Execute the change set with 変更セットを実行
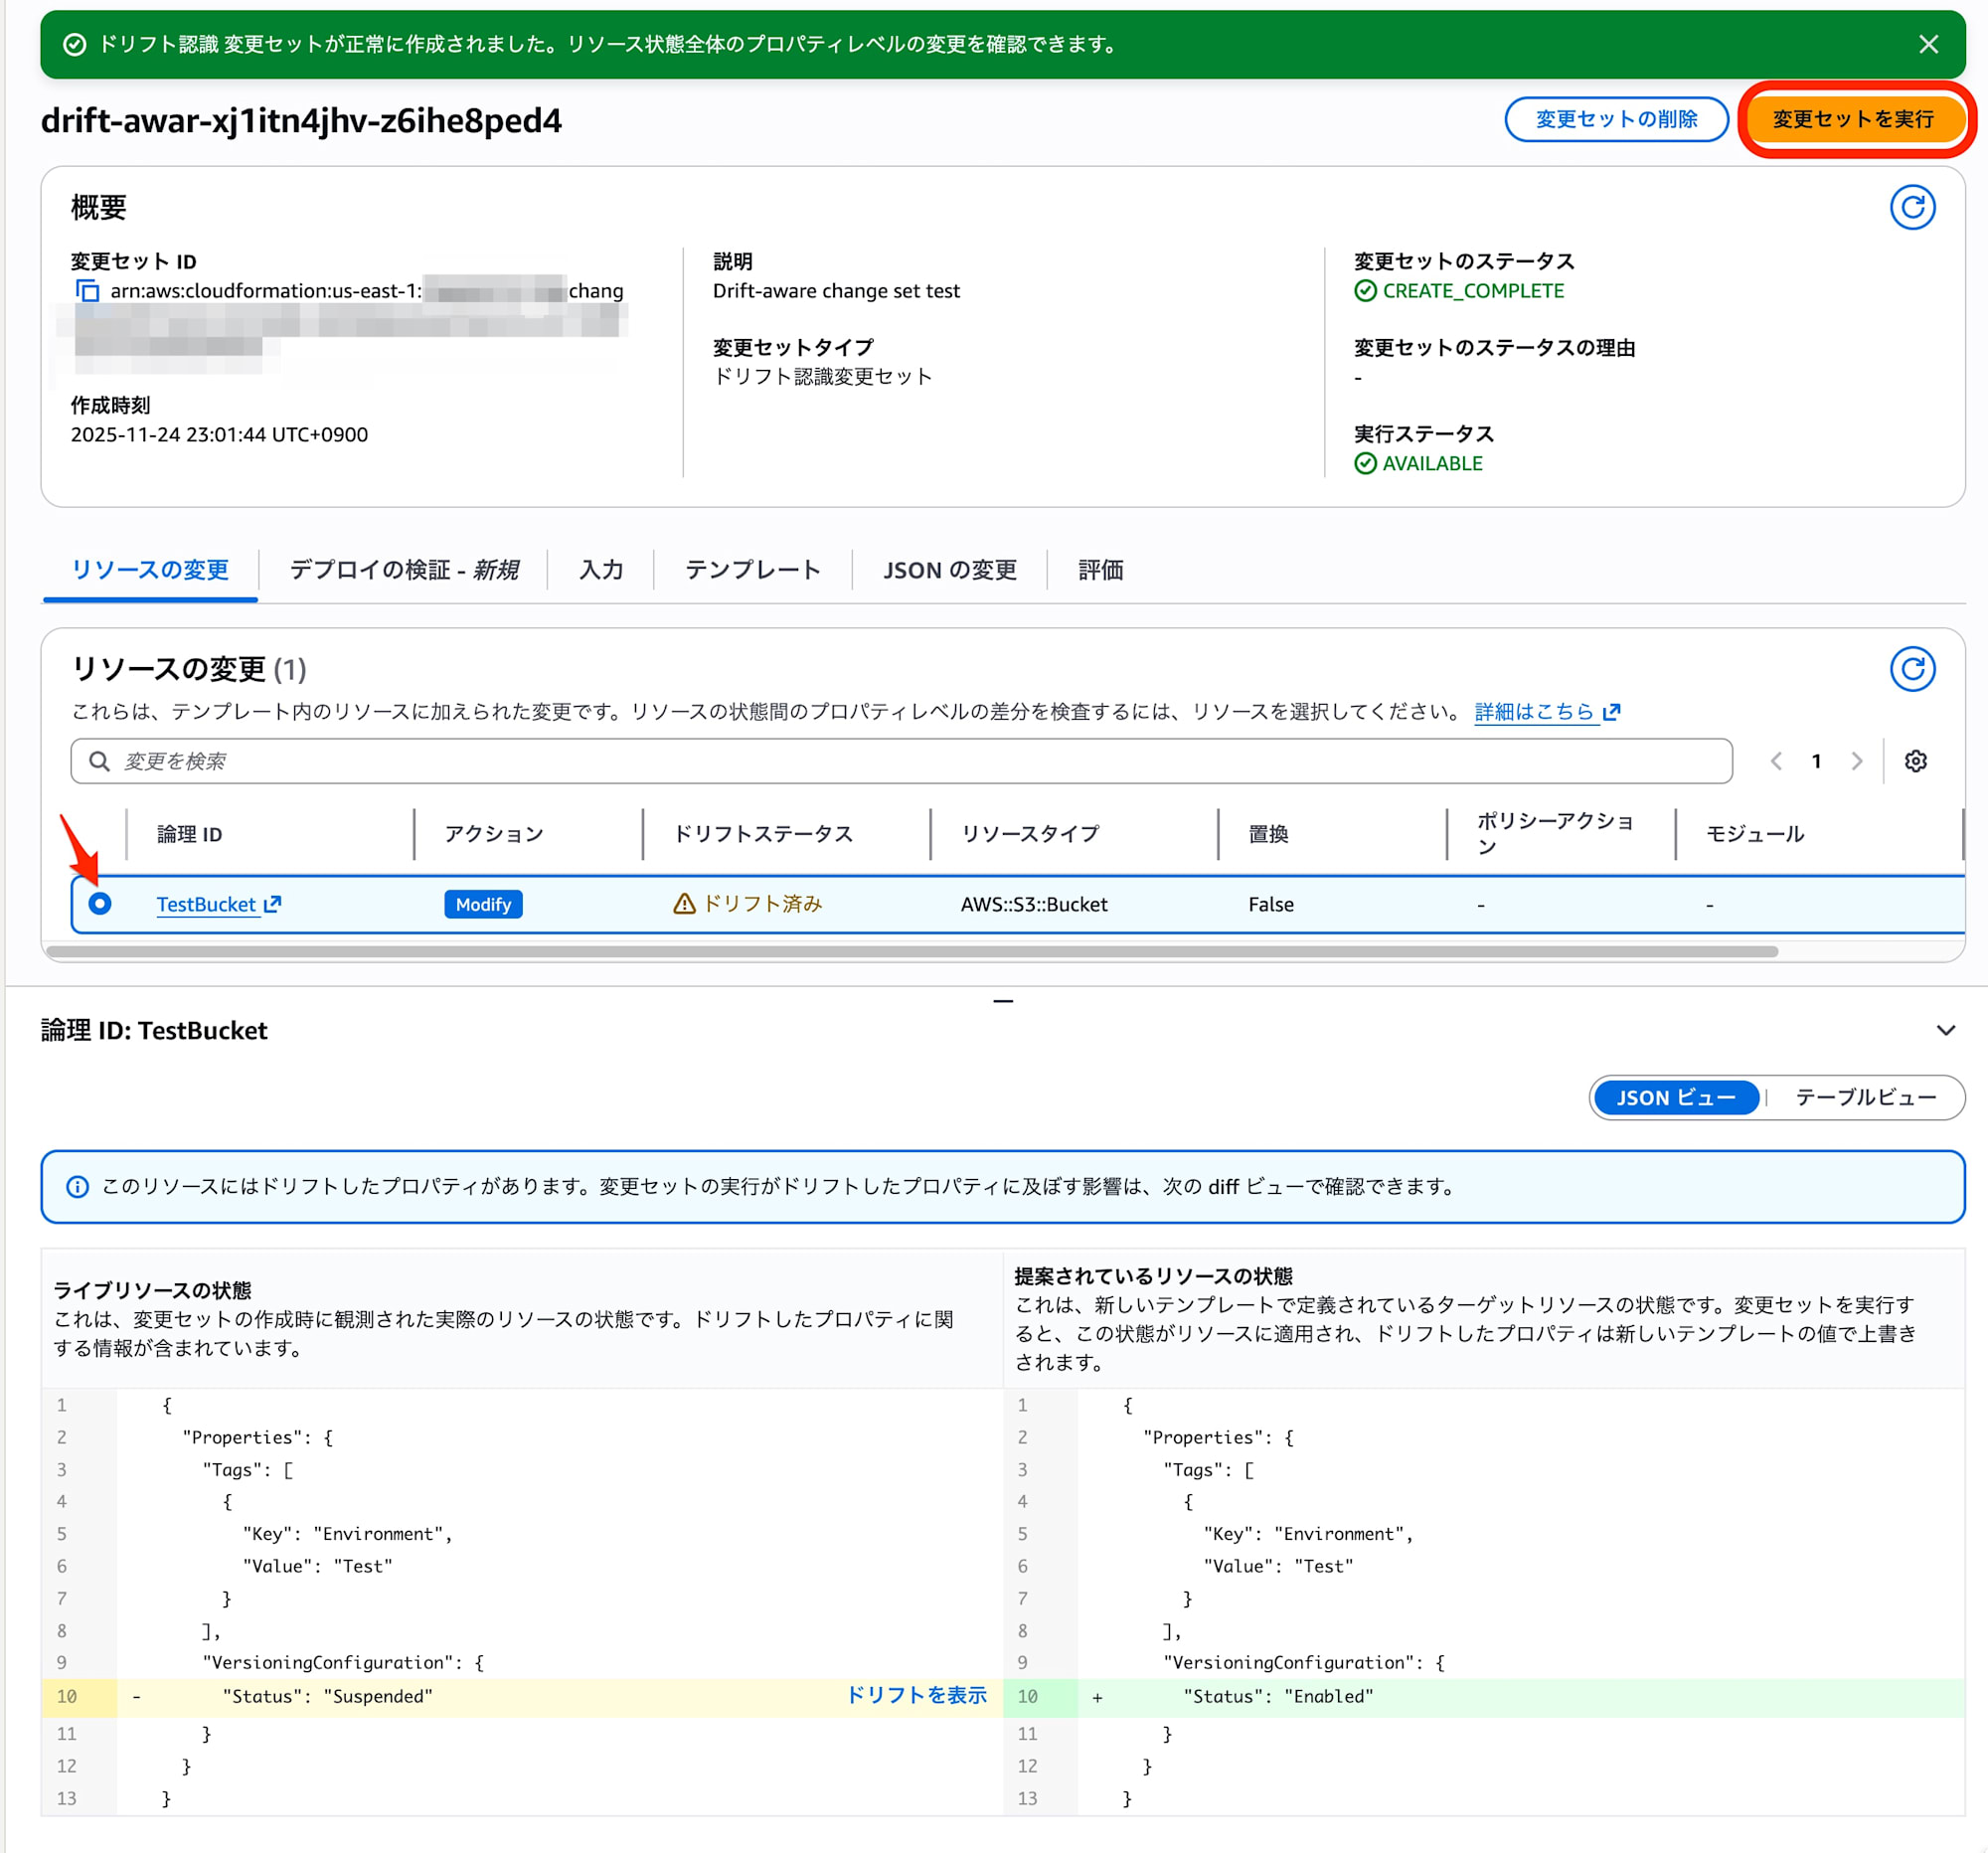This screenshot has height=1853, width=1988. pyautogui.click(x=1856, y=119)
